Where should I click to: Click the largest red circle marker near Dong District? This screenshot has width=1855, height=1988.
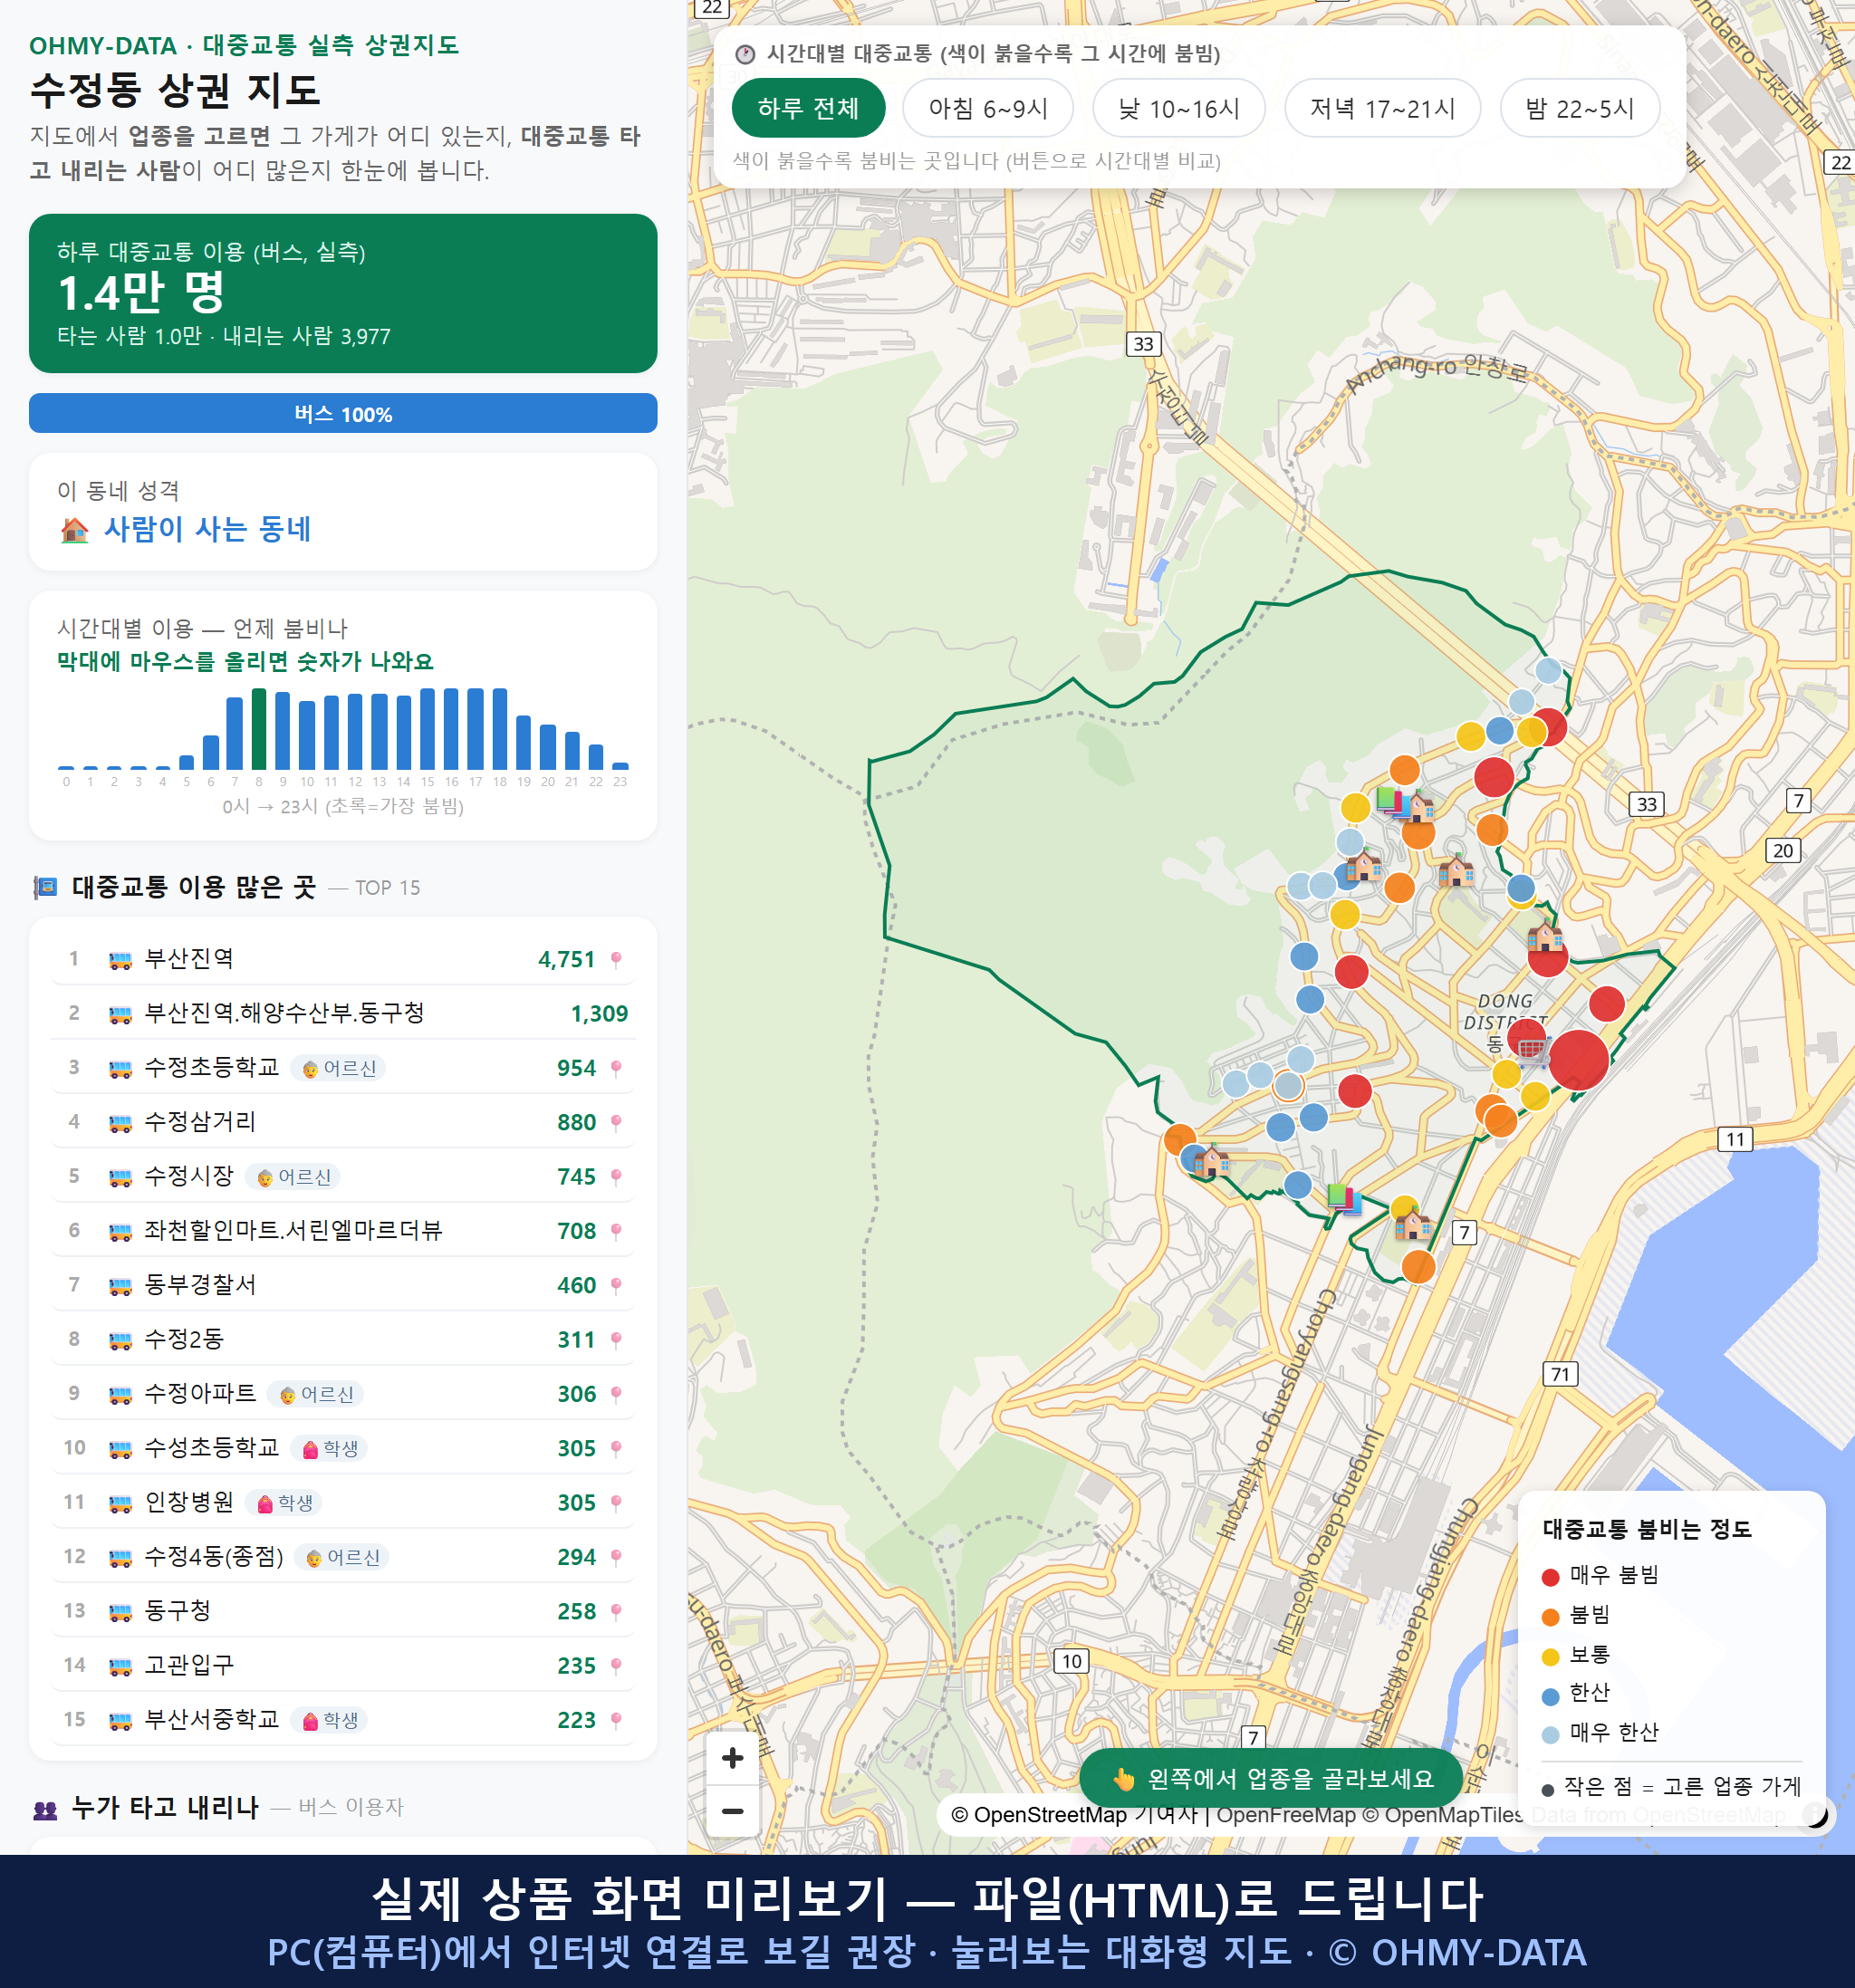coord(1578,1060)
